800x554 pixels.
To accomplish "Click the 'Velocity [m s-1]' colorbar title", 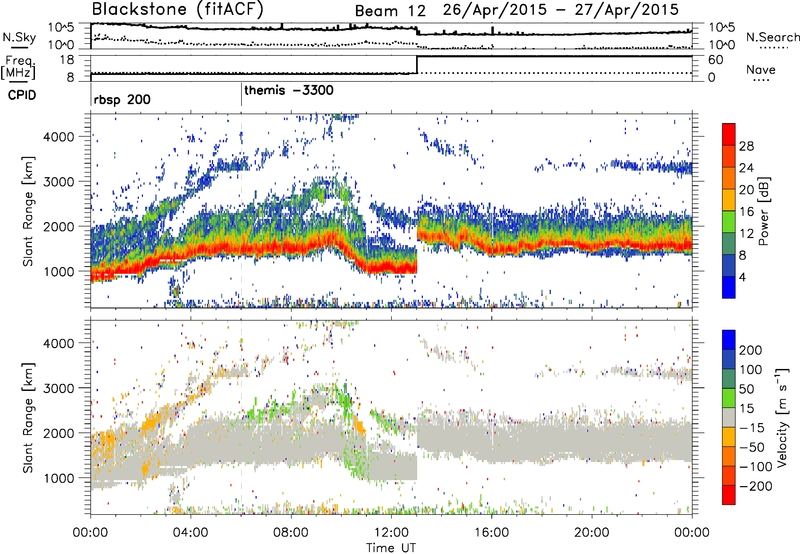I will click(781, 417).
